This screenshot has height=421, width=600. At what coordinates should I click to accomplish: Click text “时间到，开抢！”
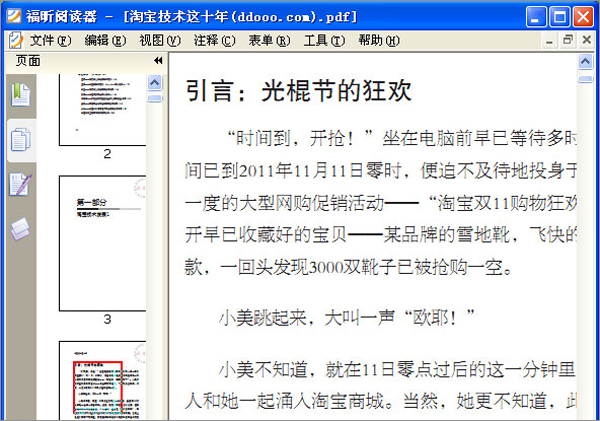pyautogui.click(x=300, y=138)
